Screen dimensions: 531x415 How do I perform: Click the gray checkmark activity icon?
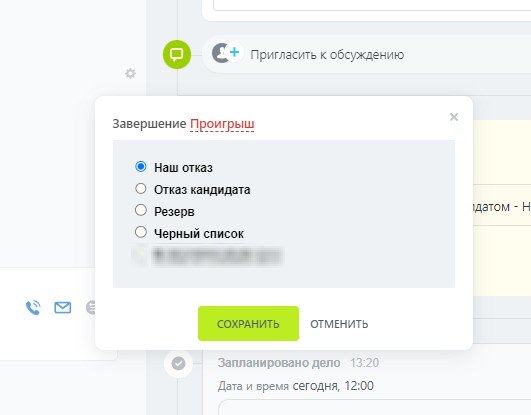178,364
